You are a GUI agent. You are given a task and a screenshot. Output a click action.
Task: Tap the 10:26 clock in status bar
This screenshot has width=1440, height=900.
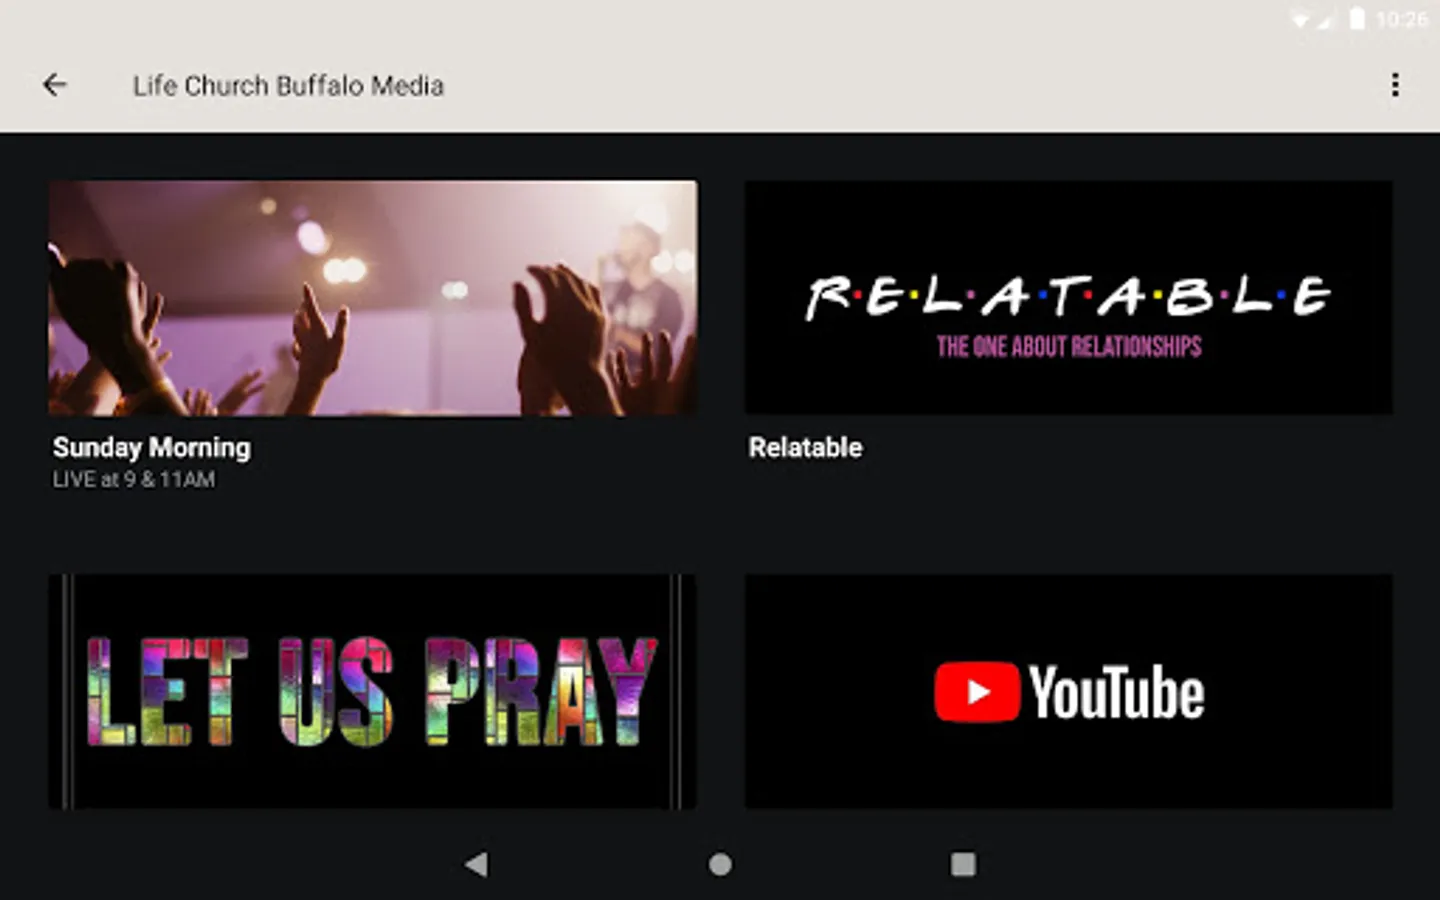click(x=1402, y=19)
